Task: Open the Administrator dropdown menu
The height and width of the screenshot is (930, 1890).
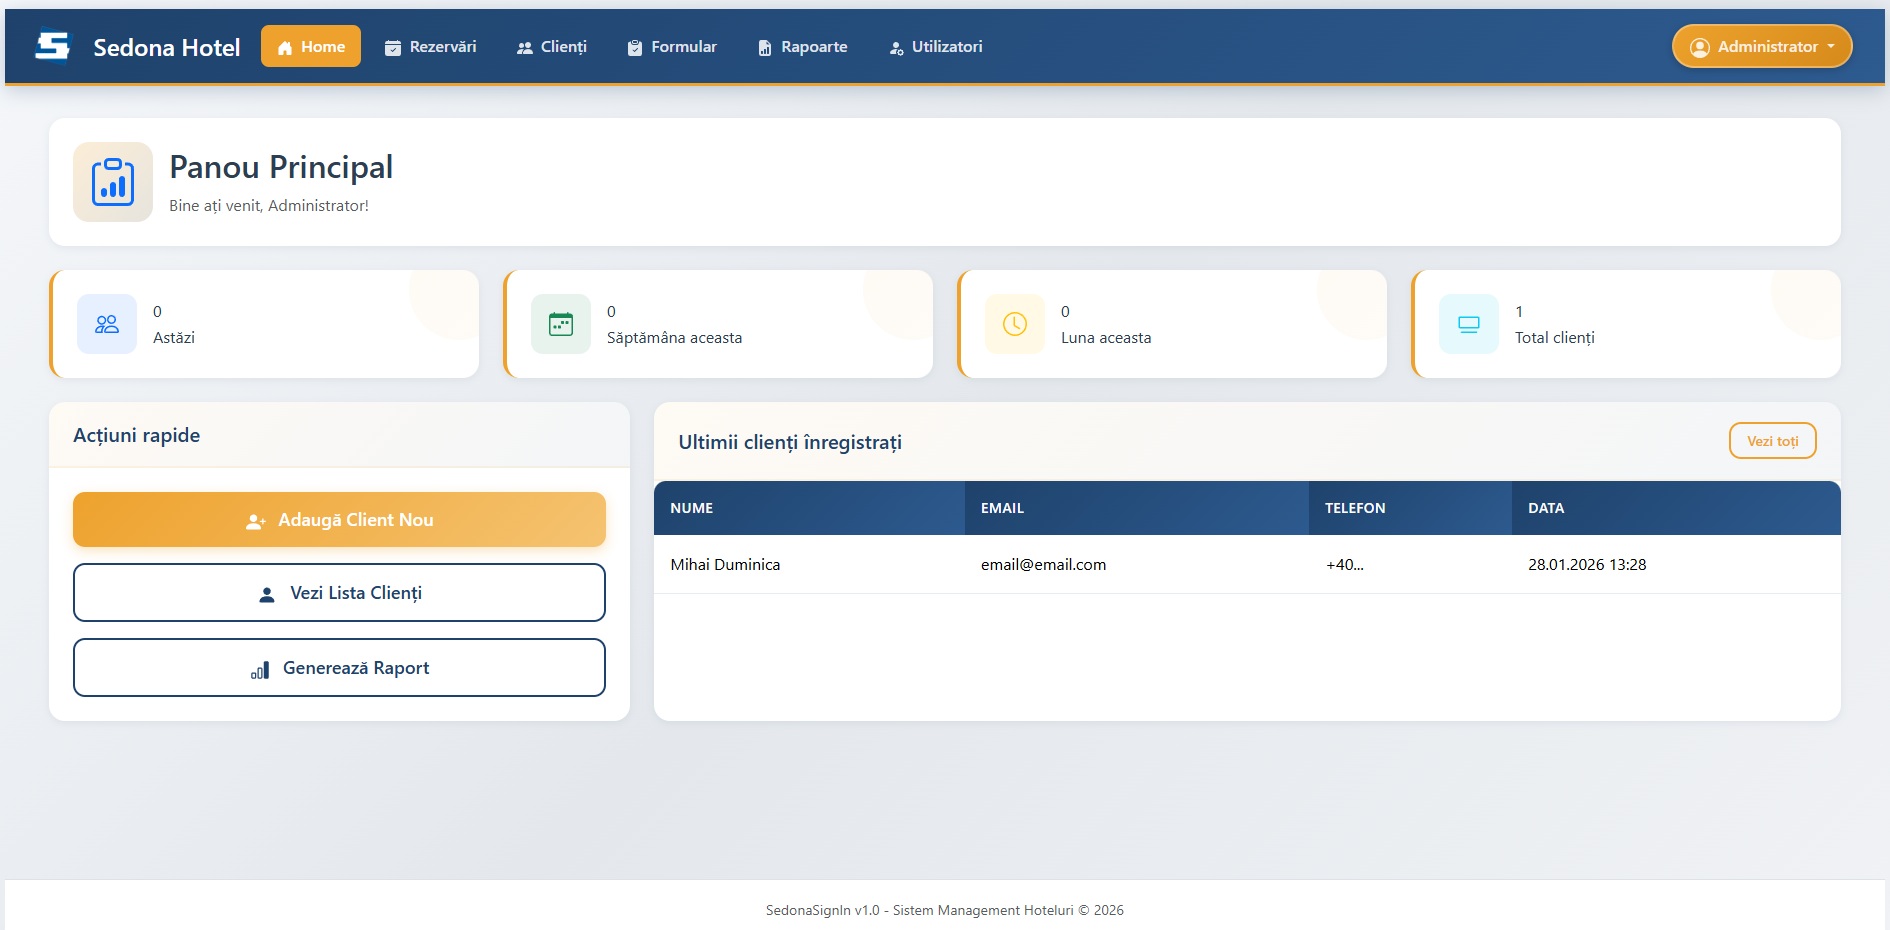Action: coord(1762,47)
